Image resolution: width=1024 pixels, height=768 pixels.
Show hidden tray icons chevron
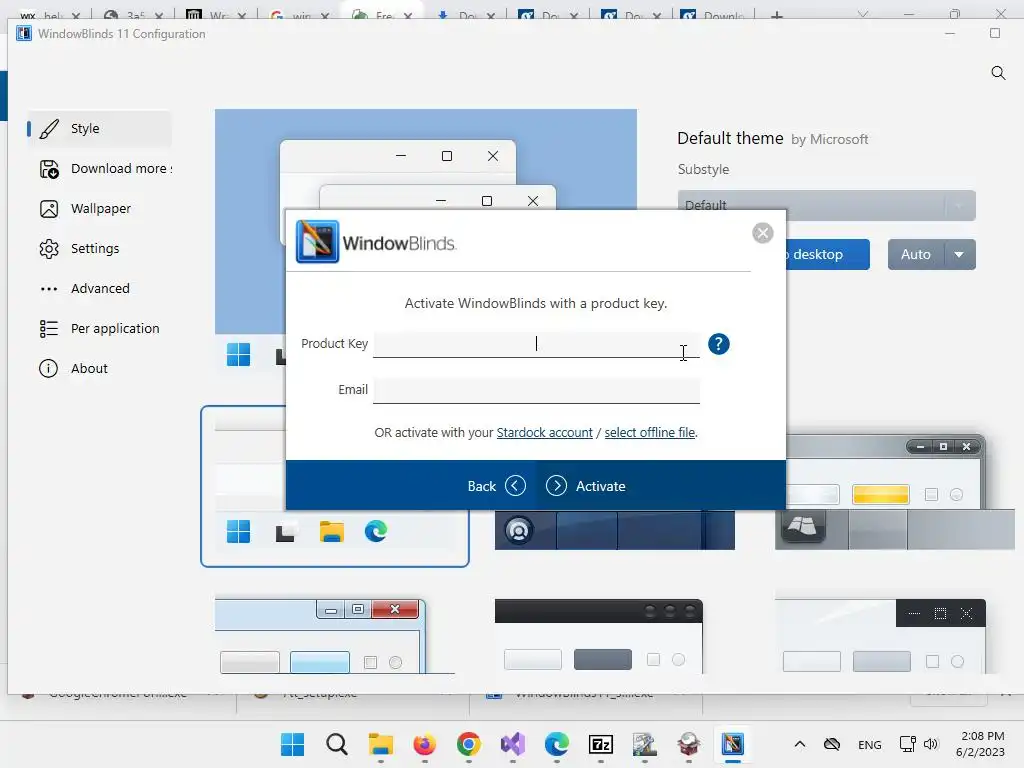799,744
